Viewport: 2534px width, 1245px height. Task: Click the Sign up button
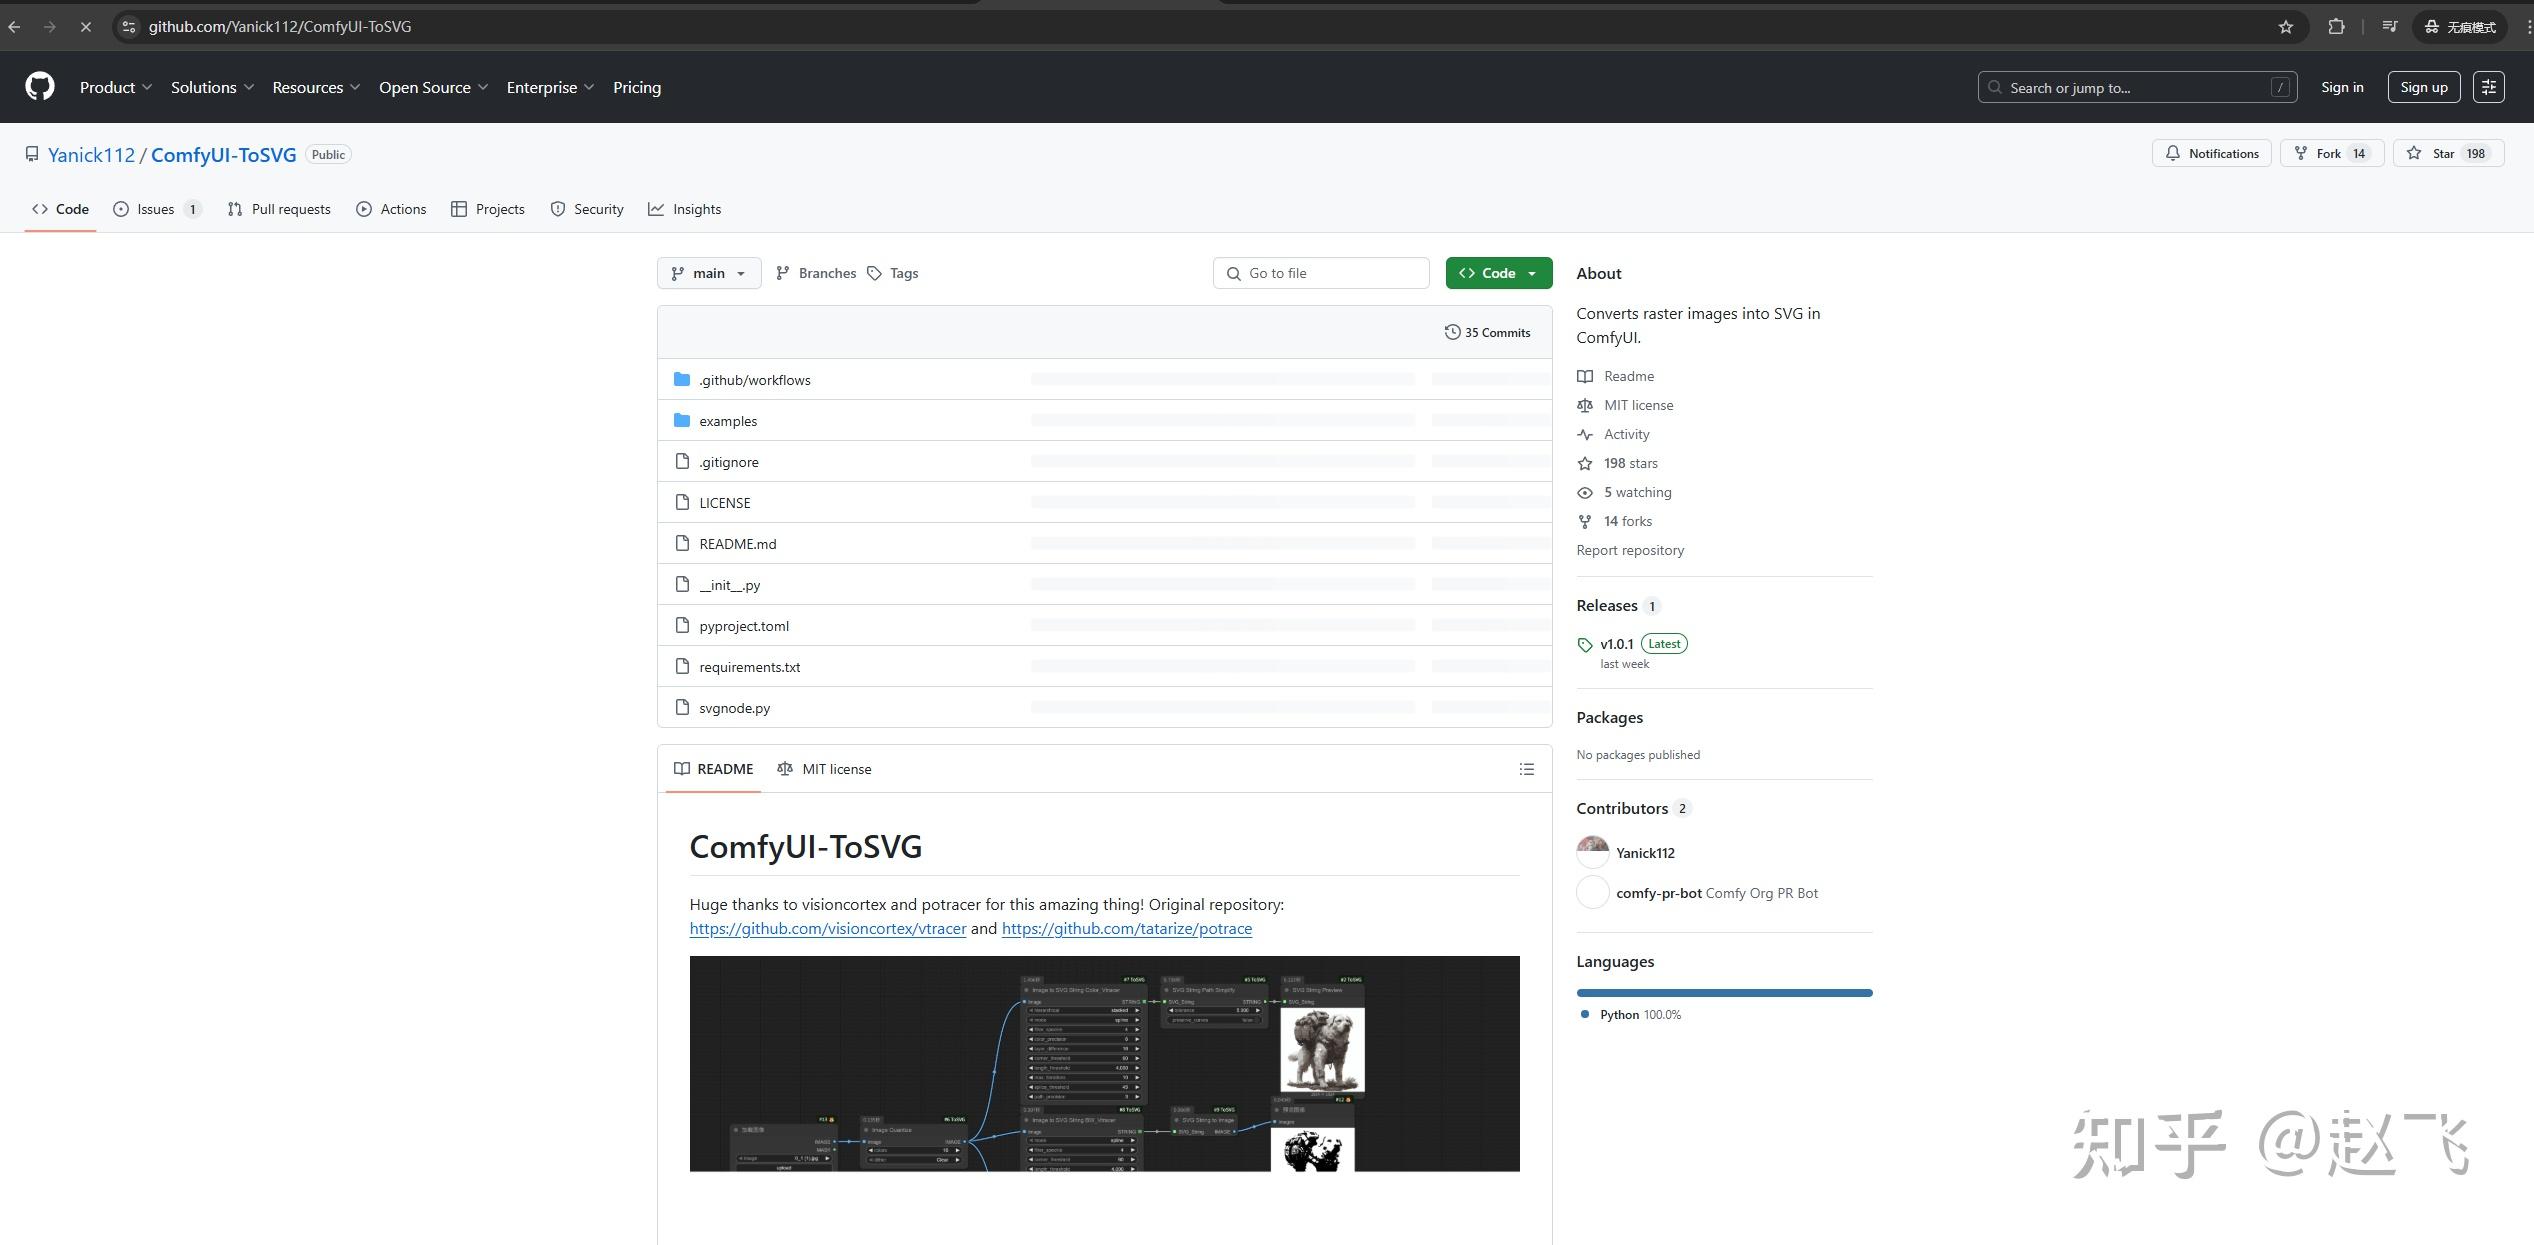2423,87
